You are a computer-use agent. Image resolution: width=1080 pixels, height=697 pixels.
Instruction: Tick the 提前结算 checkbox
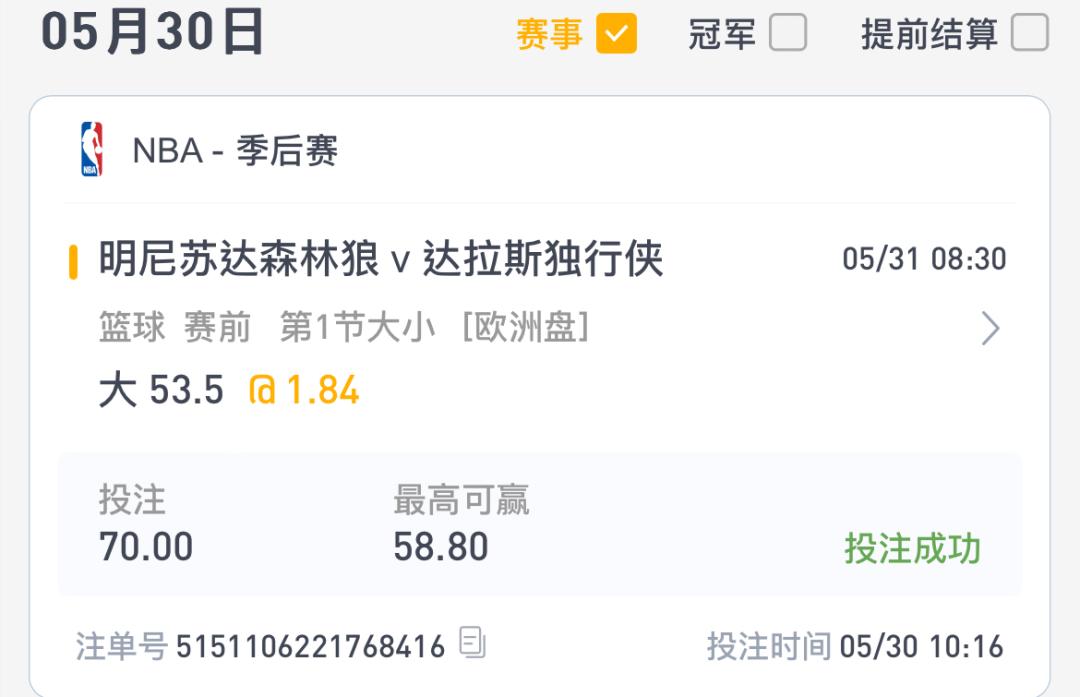tap(1030, 33)
